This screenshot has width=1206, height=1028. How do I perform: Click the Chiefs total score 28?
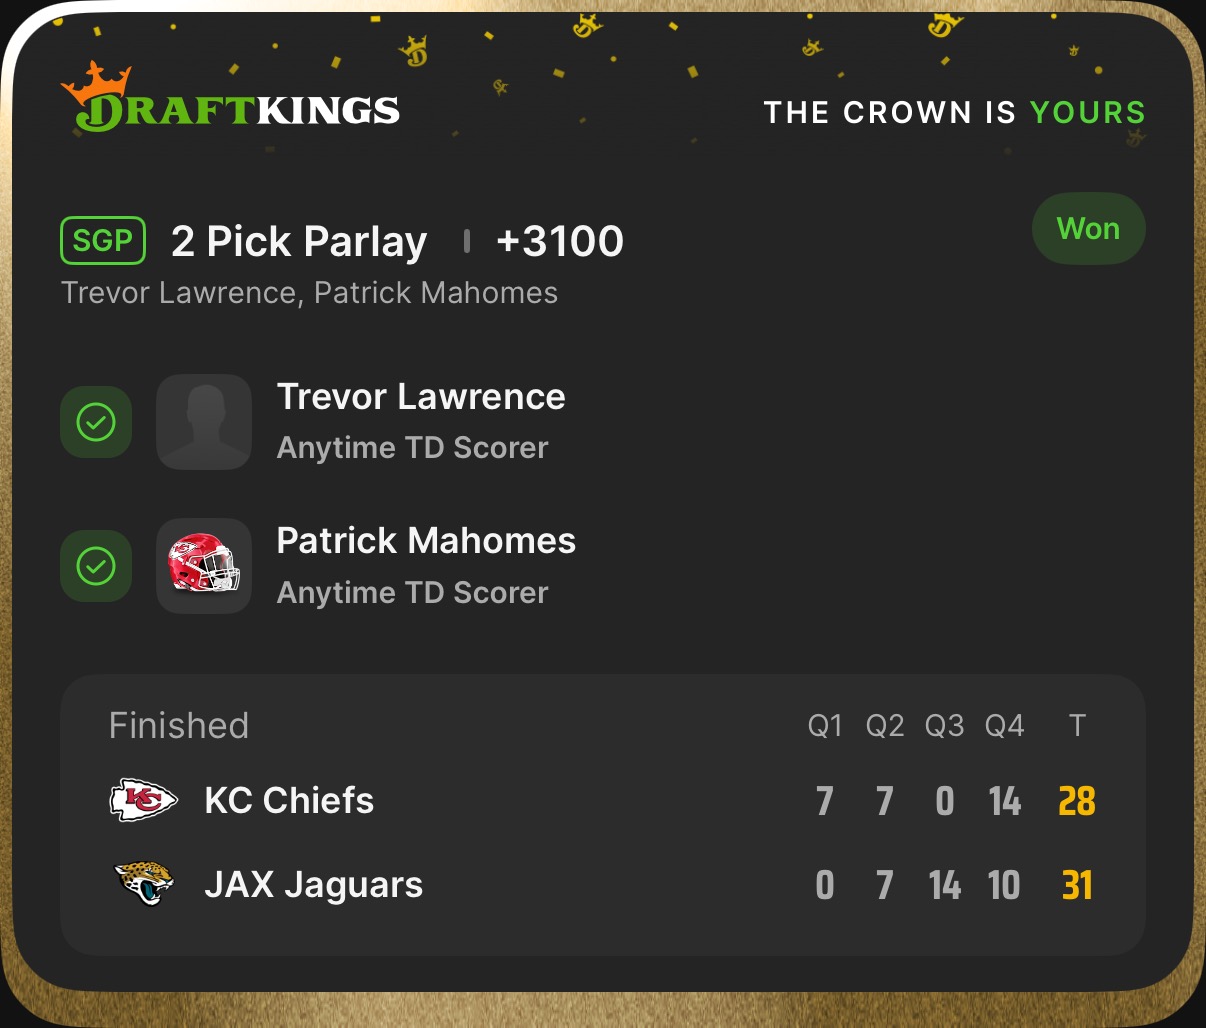pyautogui.click(x=1076, y=801)
